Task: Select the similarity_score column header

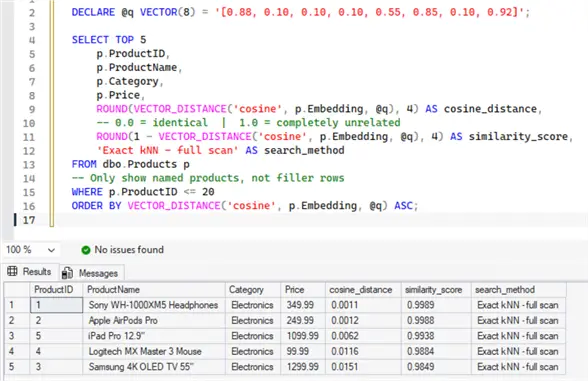Action: pyautogui.click(x=436, y=290)
